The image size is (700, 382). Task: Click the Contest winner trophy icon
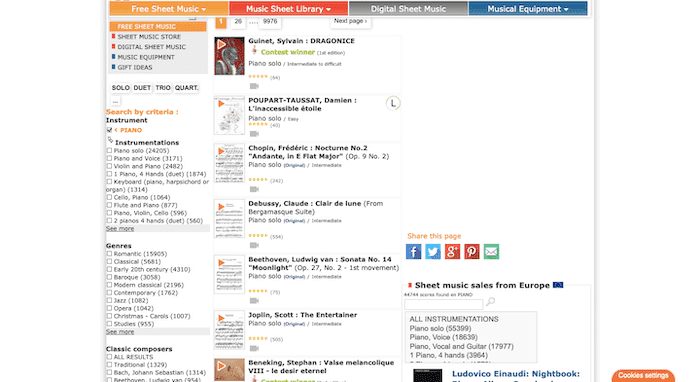(x=254, y=51)
